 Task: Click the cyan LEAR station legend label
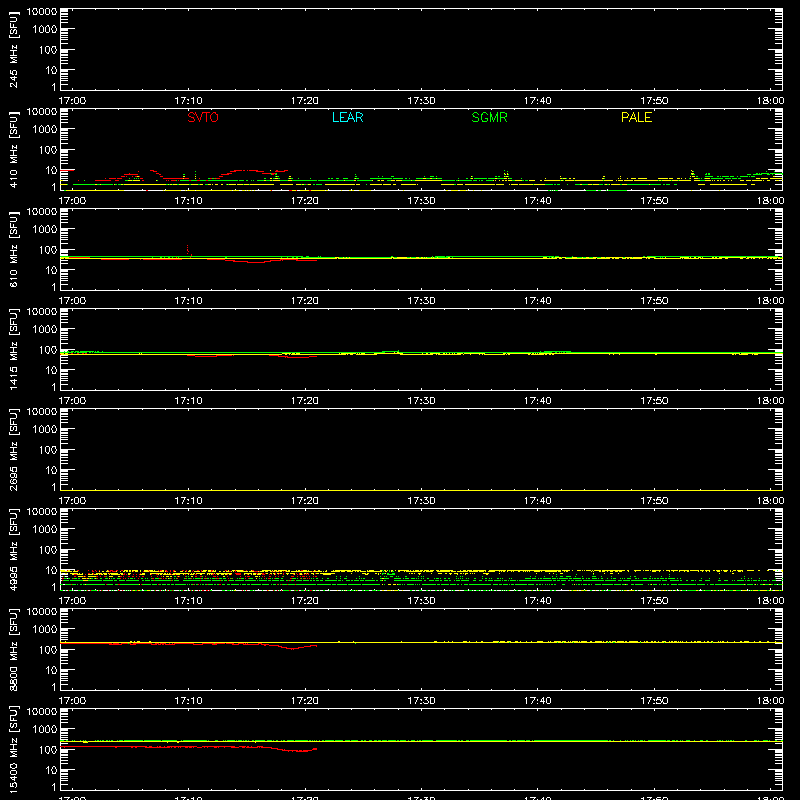pyautogui.click(x=347, y=117)
